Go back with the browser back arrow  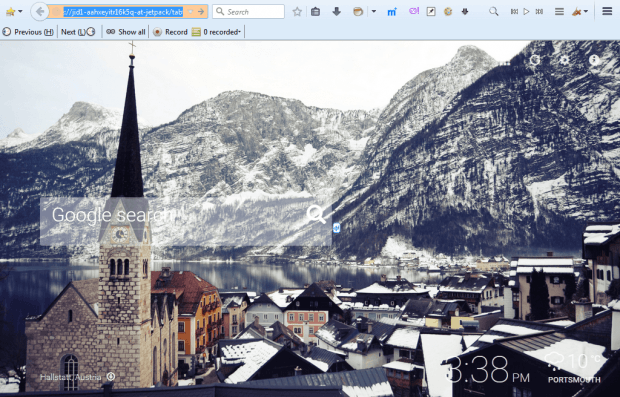(39, 12)
